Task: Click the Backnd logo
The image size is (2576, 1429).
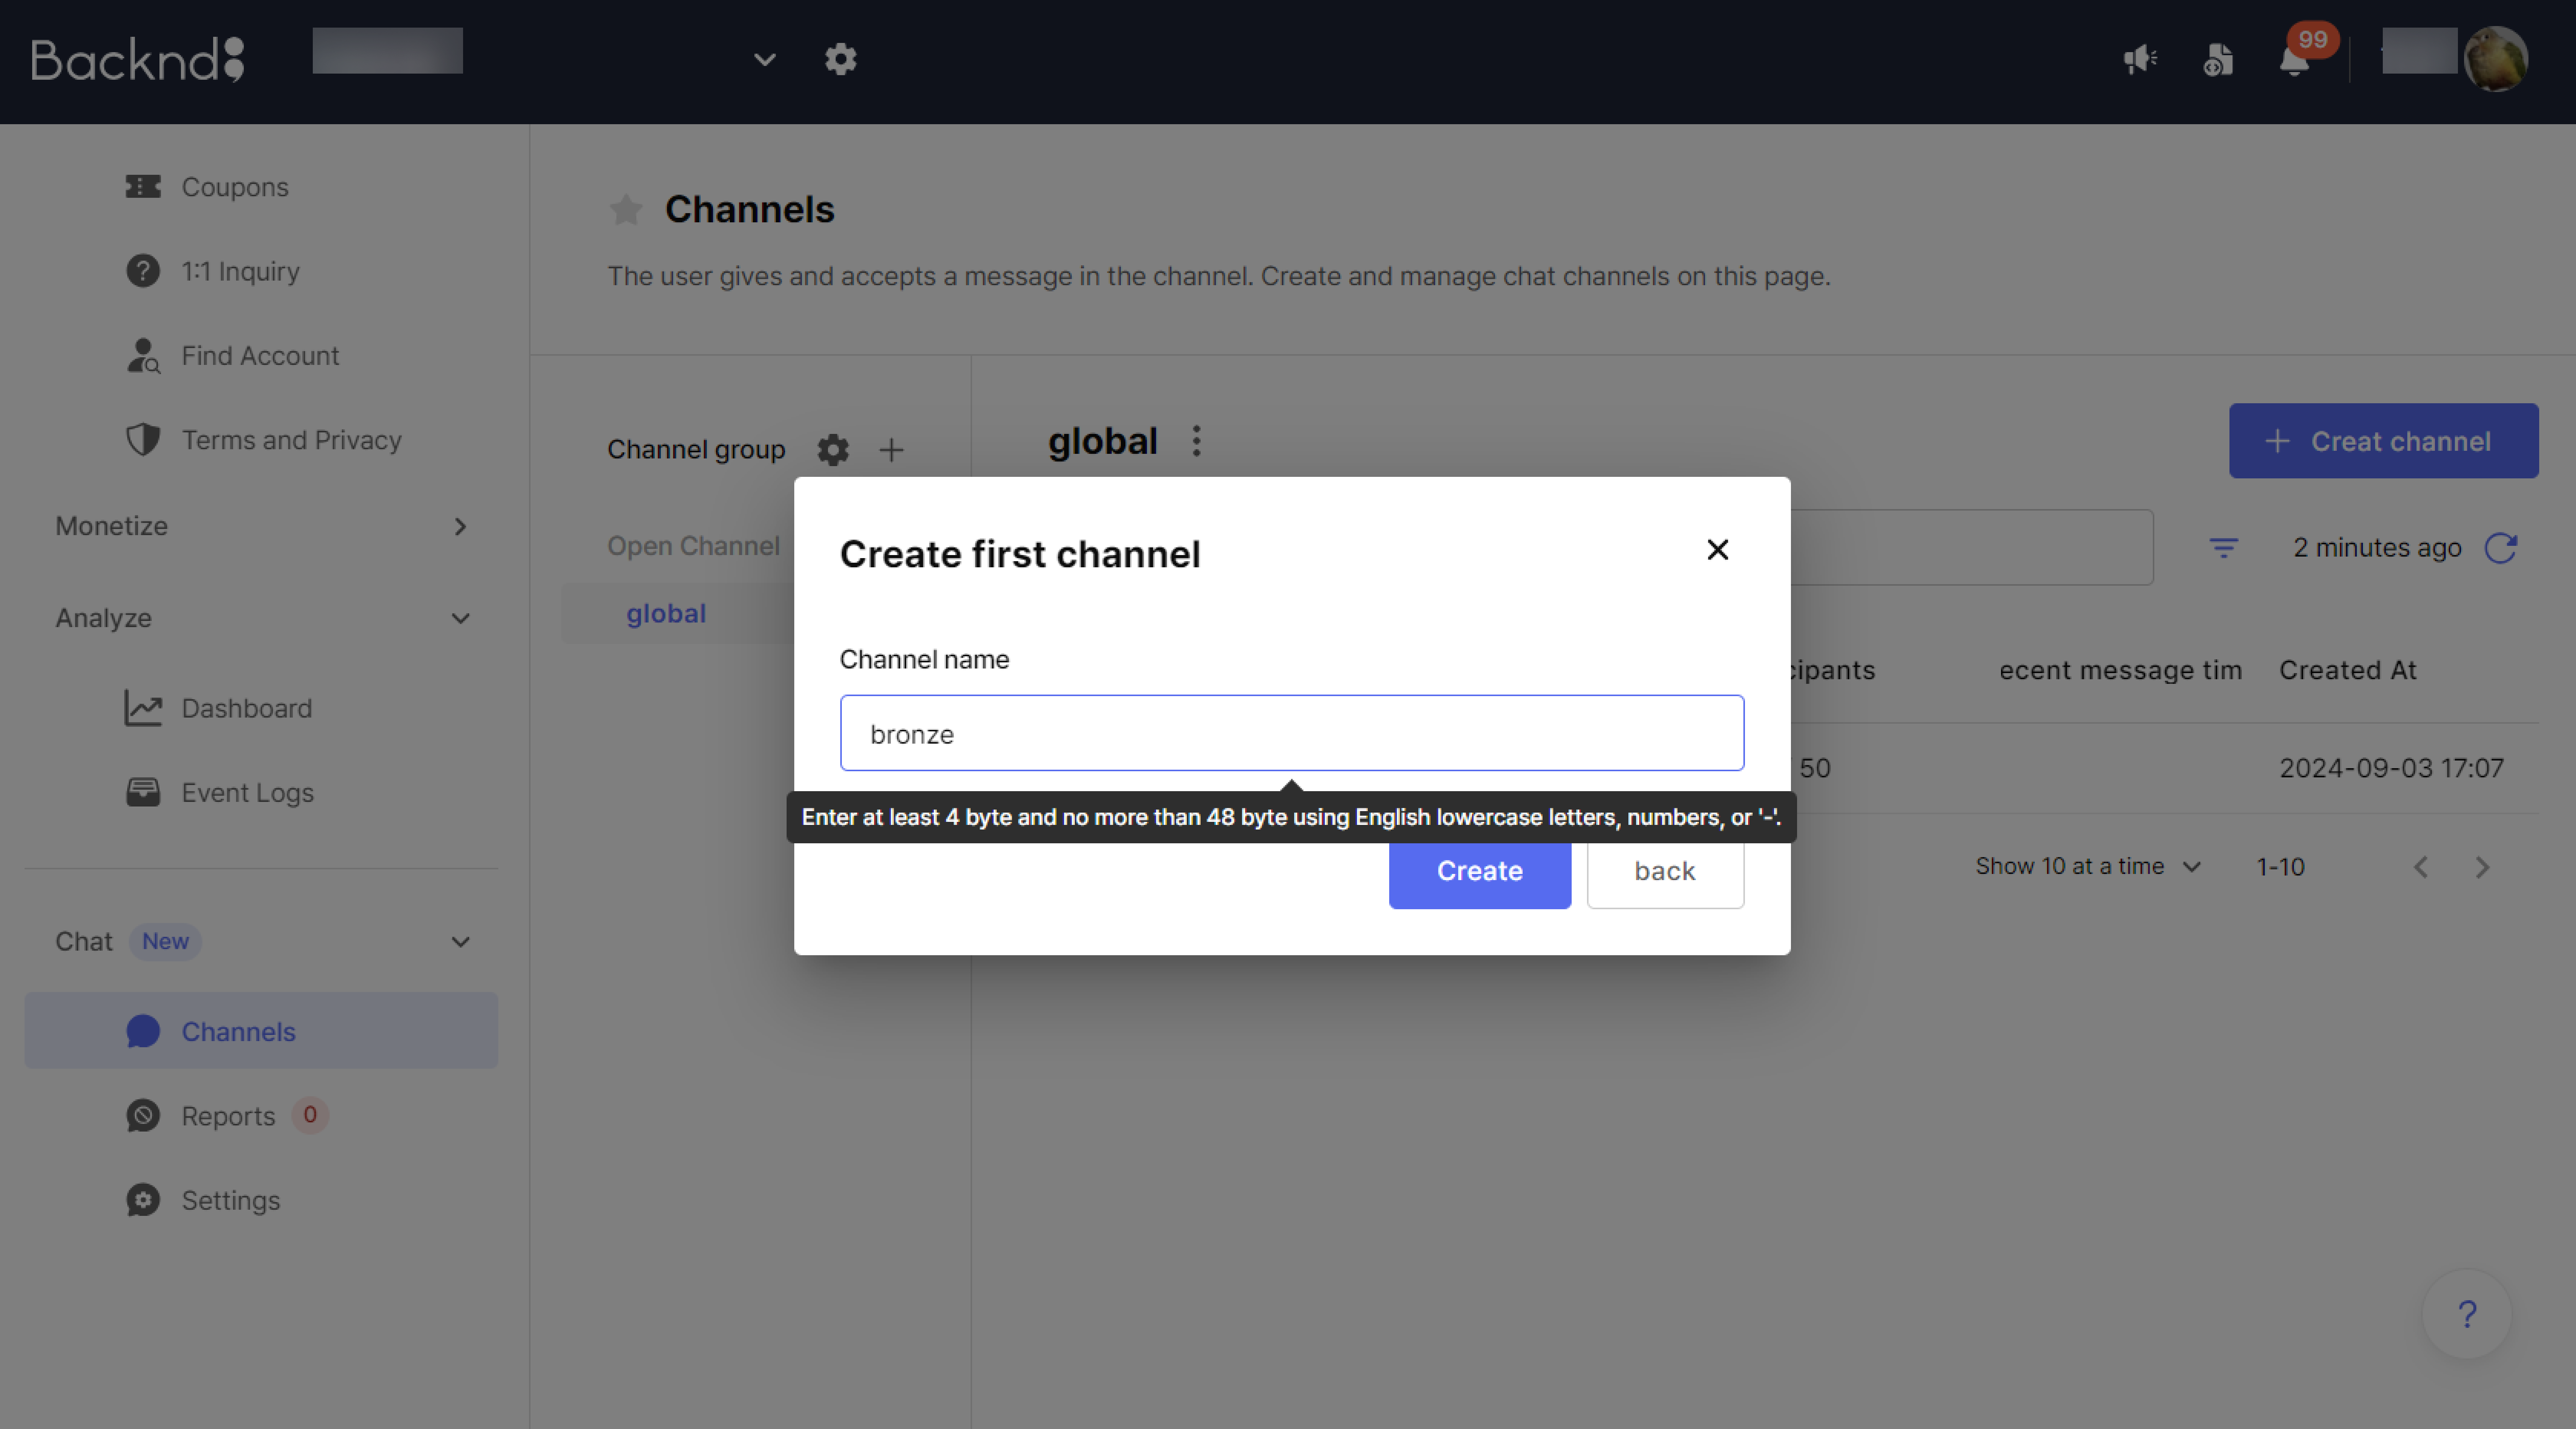Action: [x=138, y=60]
